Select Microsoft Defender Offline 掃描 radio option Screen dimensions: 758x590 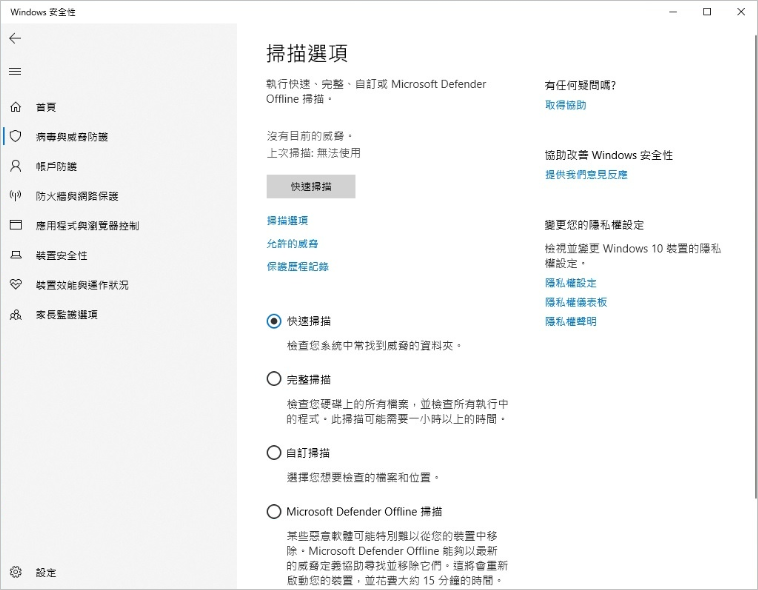[x=274, y=512]
